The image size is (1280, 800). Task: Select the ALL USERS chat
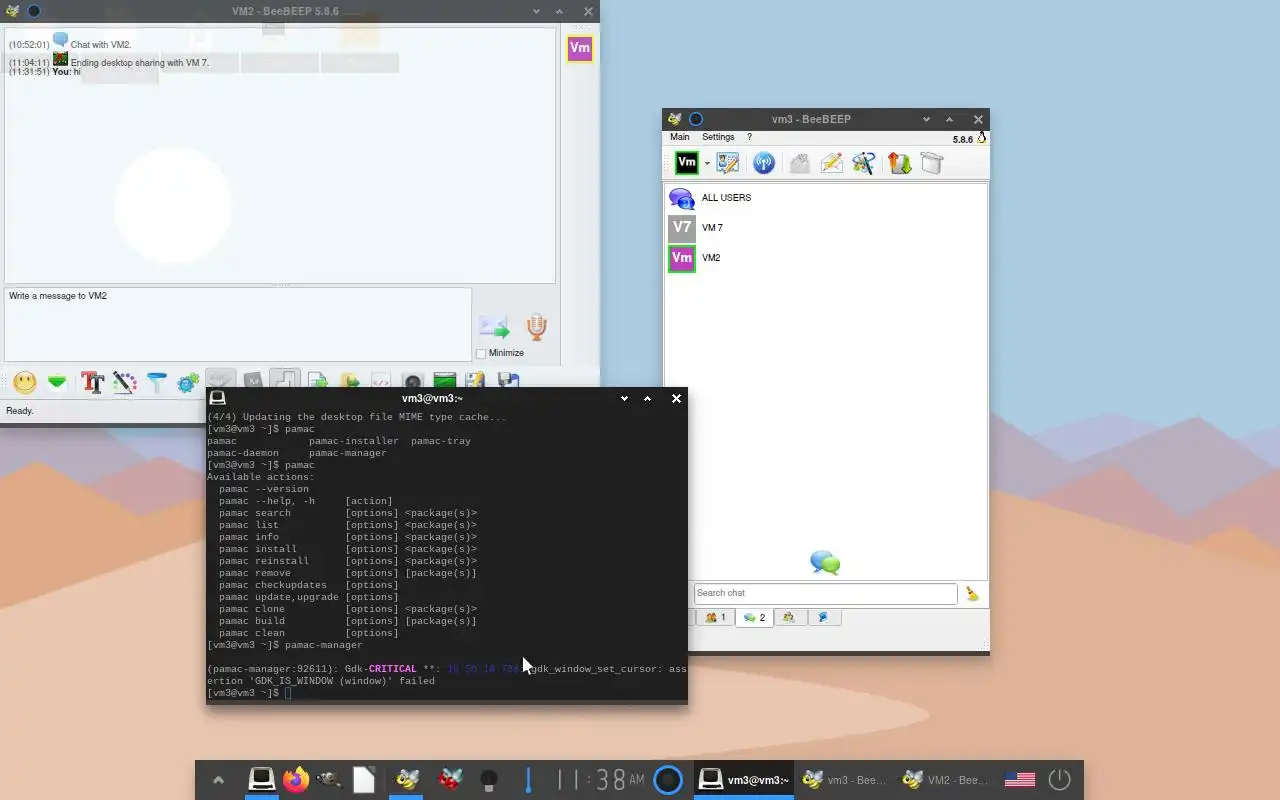pyautogui.click(x=826, y=198)
